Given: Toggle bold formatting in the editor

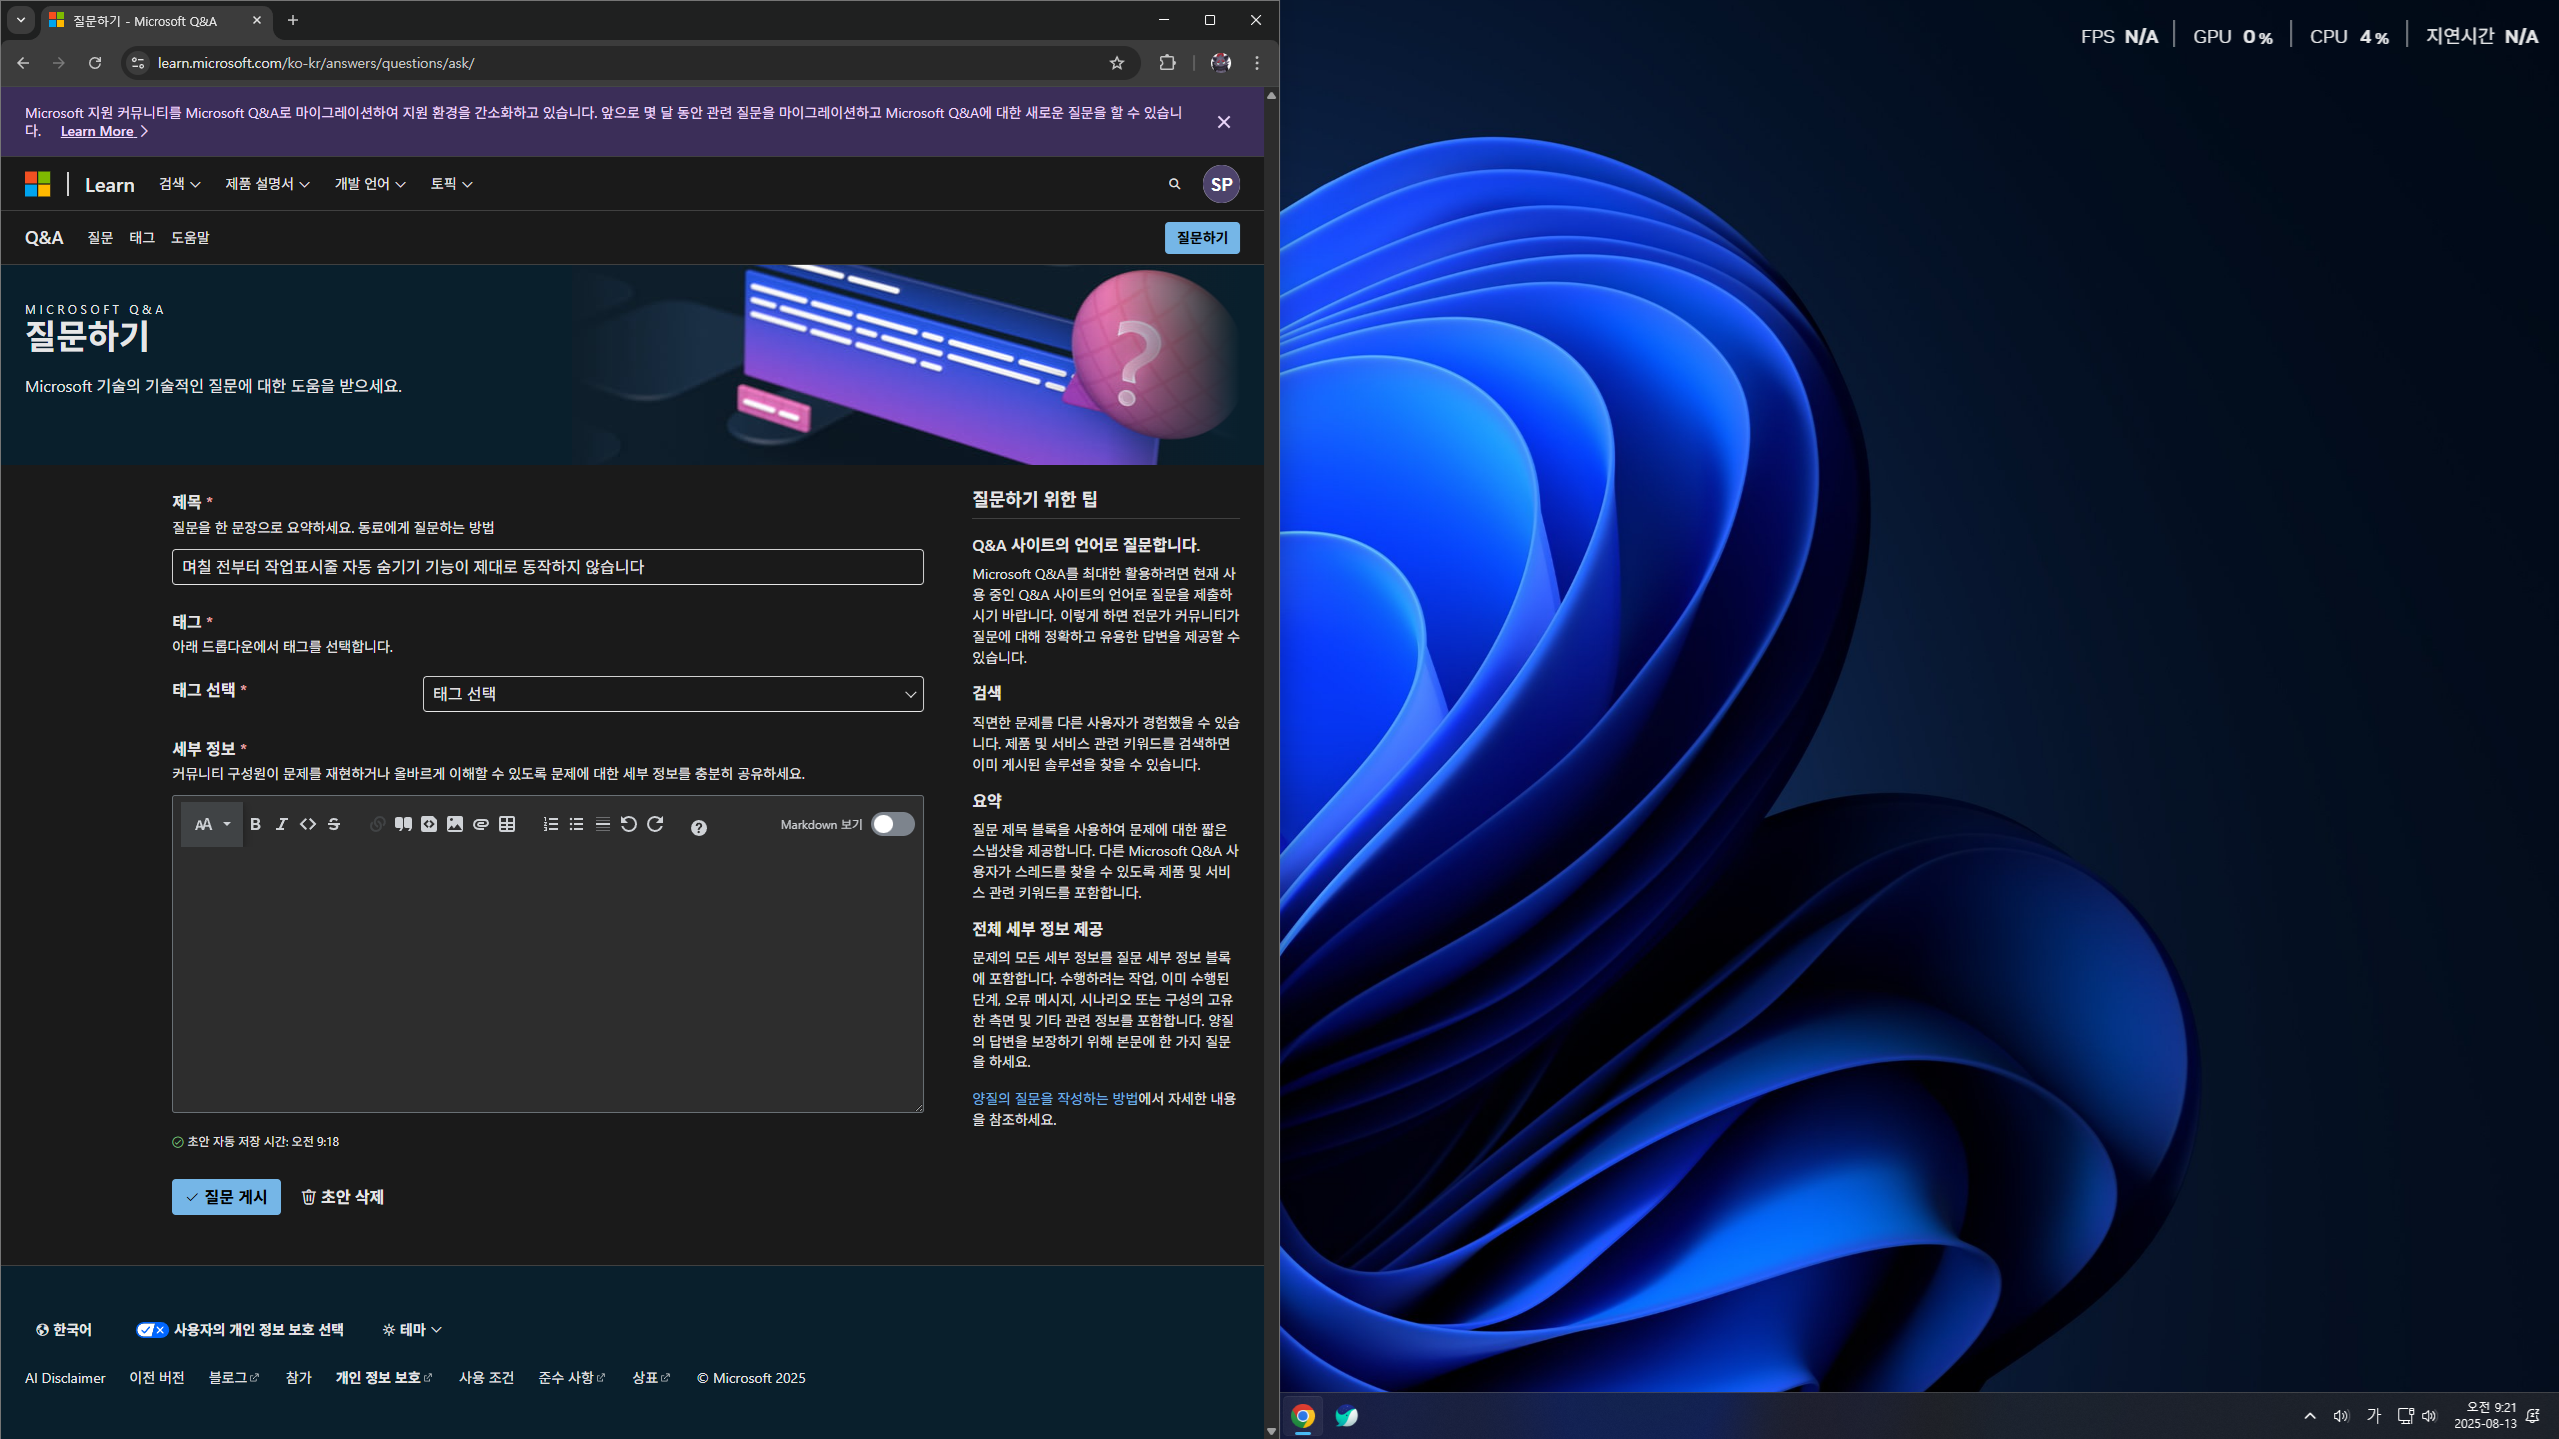Looking at the screenshot, I should tap(255, 824).
